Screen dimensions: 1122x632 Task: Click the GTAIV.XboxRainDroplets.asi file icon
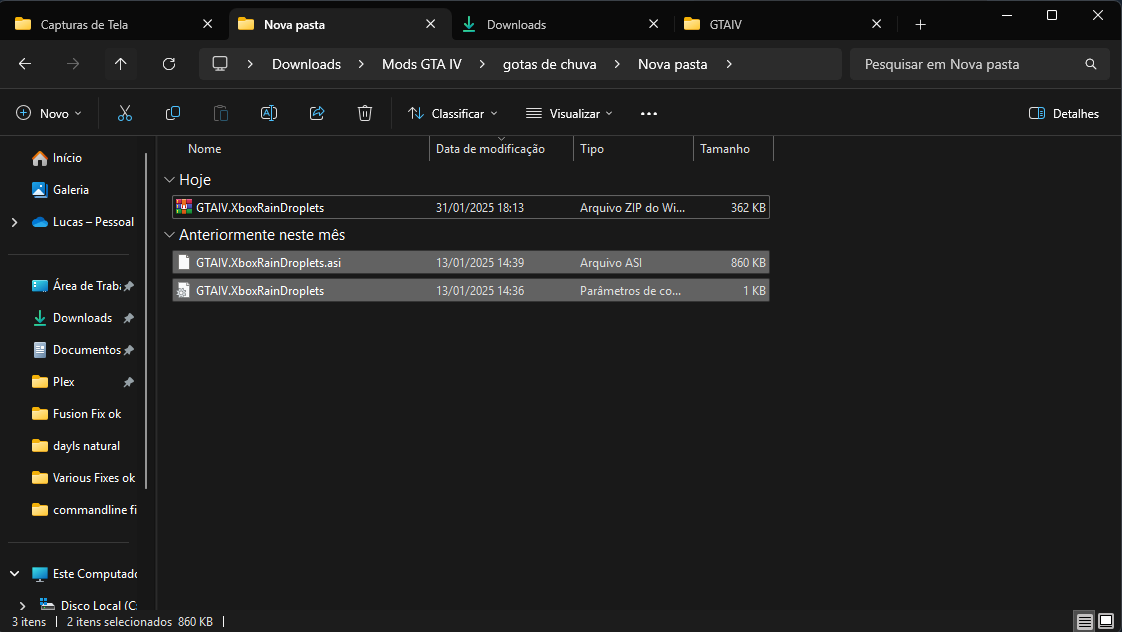[184, 262]
